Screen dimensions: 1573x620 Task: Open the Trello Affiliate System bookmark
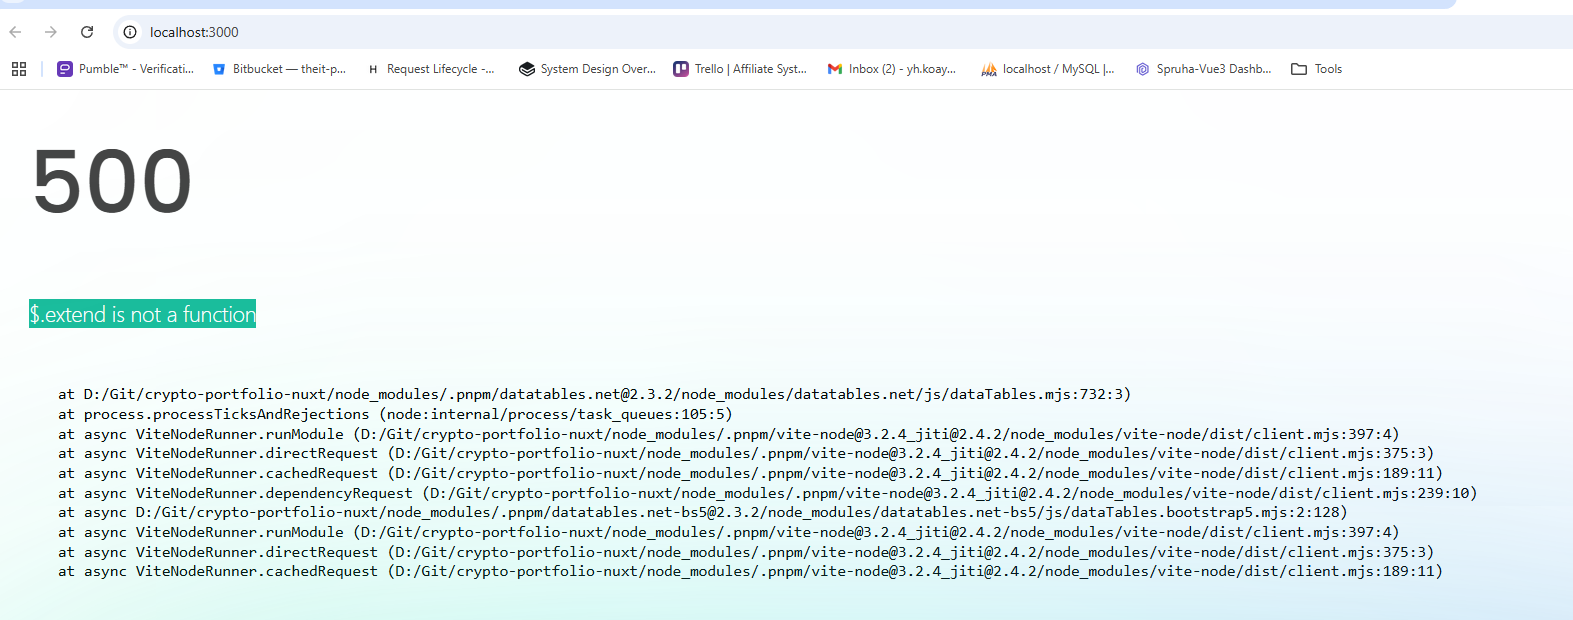tap(740, 69)
